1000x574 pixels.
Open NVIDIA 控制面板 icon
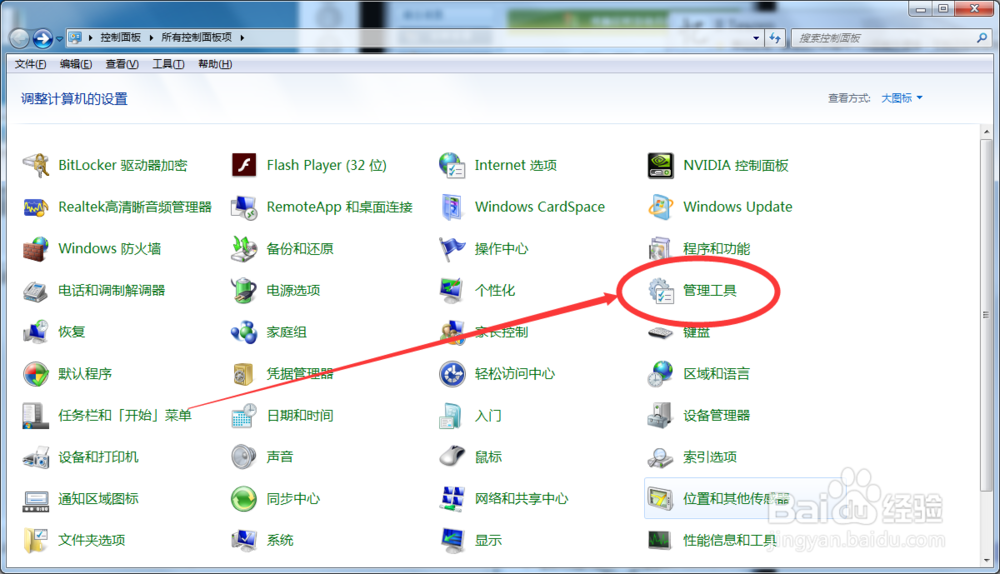click(x=660, y=165)
